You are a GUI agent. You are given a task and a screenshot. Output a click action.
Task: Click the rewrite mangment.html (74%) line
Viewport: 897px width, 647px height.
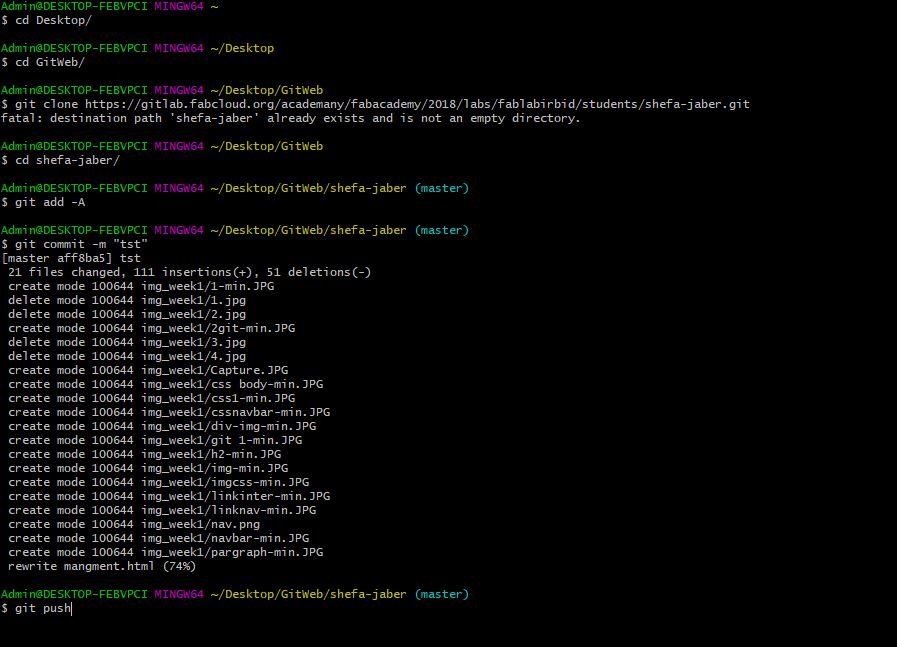tap(102, 566)
